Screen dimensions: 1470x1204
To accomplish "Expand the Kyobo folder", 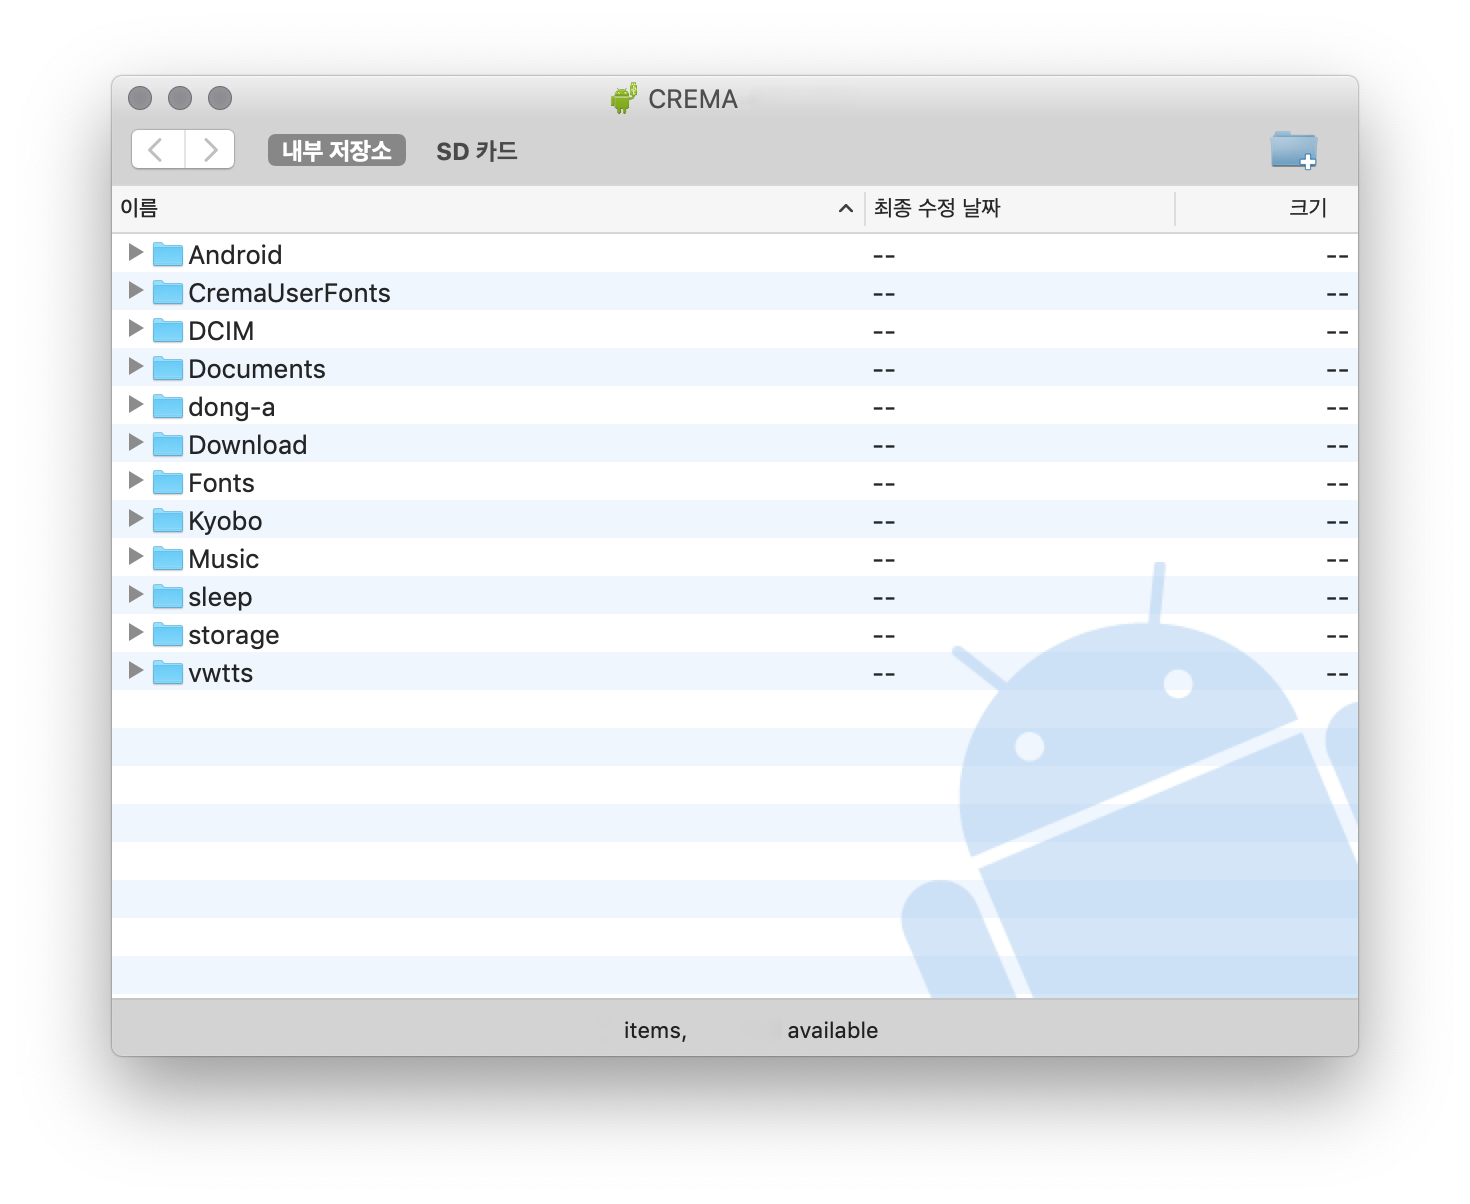I will click(x=135, y=518).
